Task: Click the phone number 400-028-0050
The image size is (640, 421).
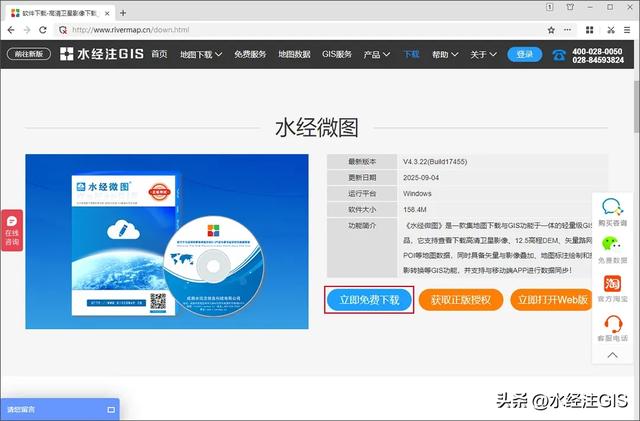Action: [x=597, y=51]
